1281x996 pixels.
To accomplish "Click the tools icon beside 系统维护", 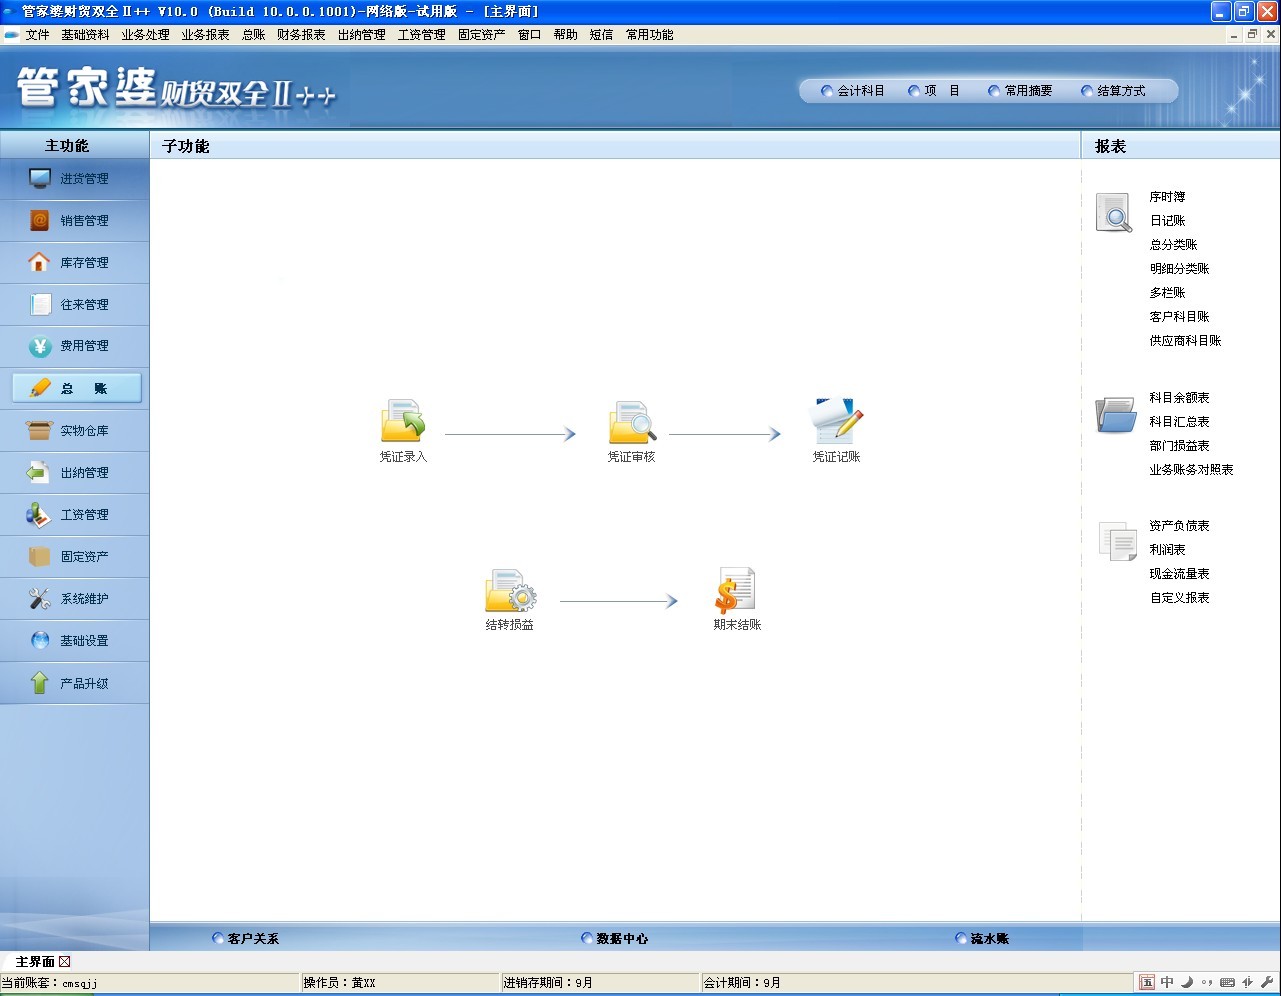I will click(40, 598).
